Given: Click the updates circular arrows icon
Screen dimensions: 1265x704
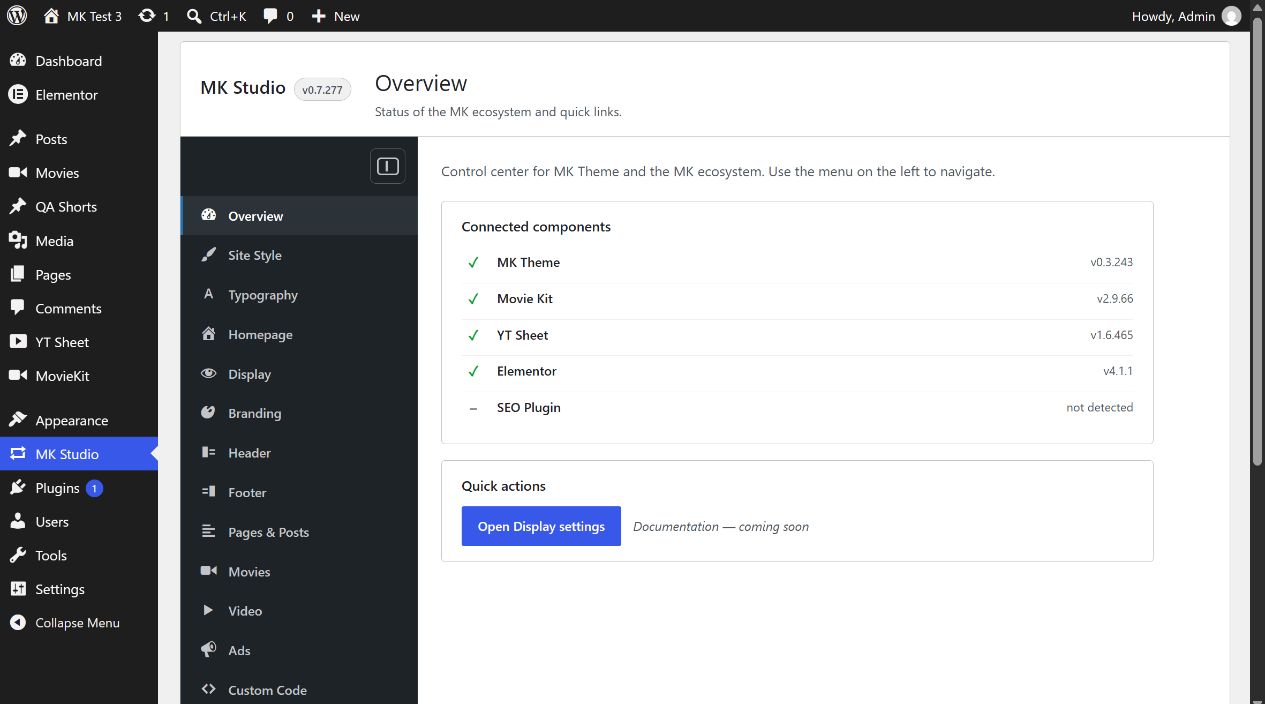Looking at the screenshot, I should click(147, 16).
